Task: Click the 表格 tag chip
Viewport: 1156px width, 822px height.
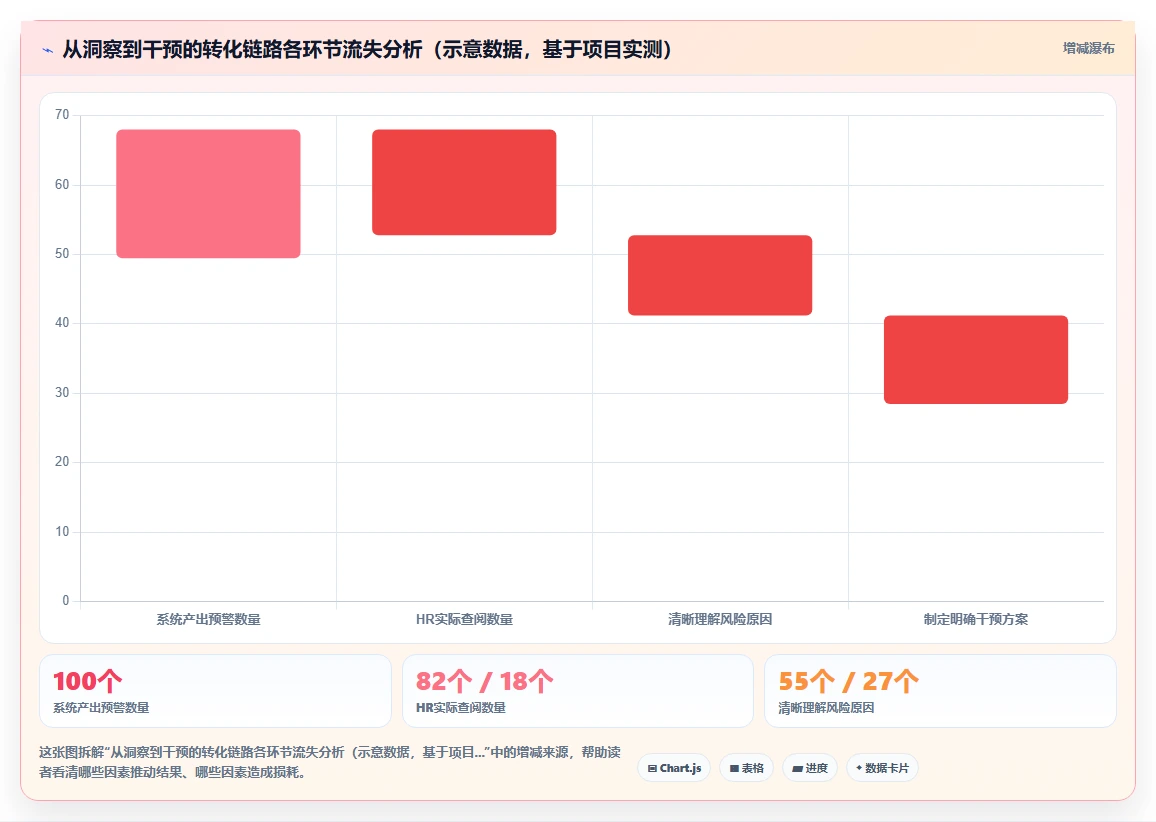Action: [x=746, y=768]
